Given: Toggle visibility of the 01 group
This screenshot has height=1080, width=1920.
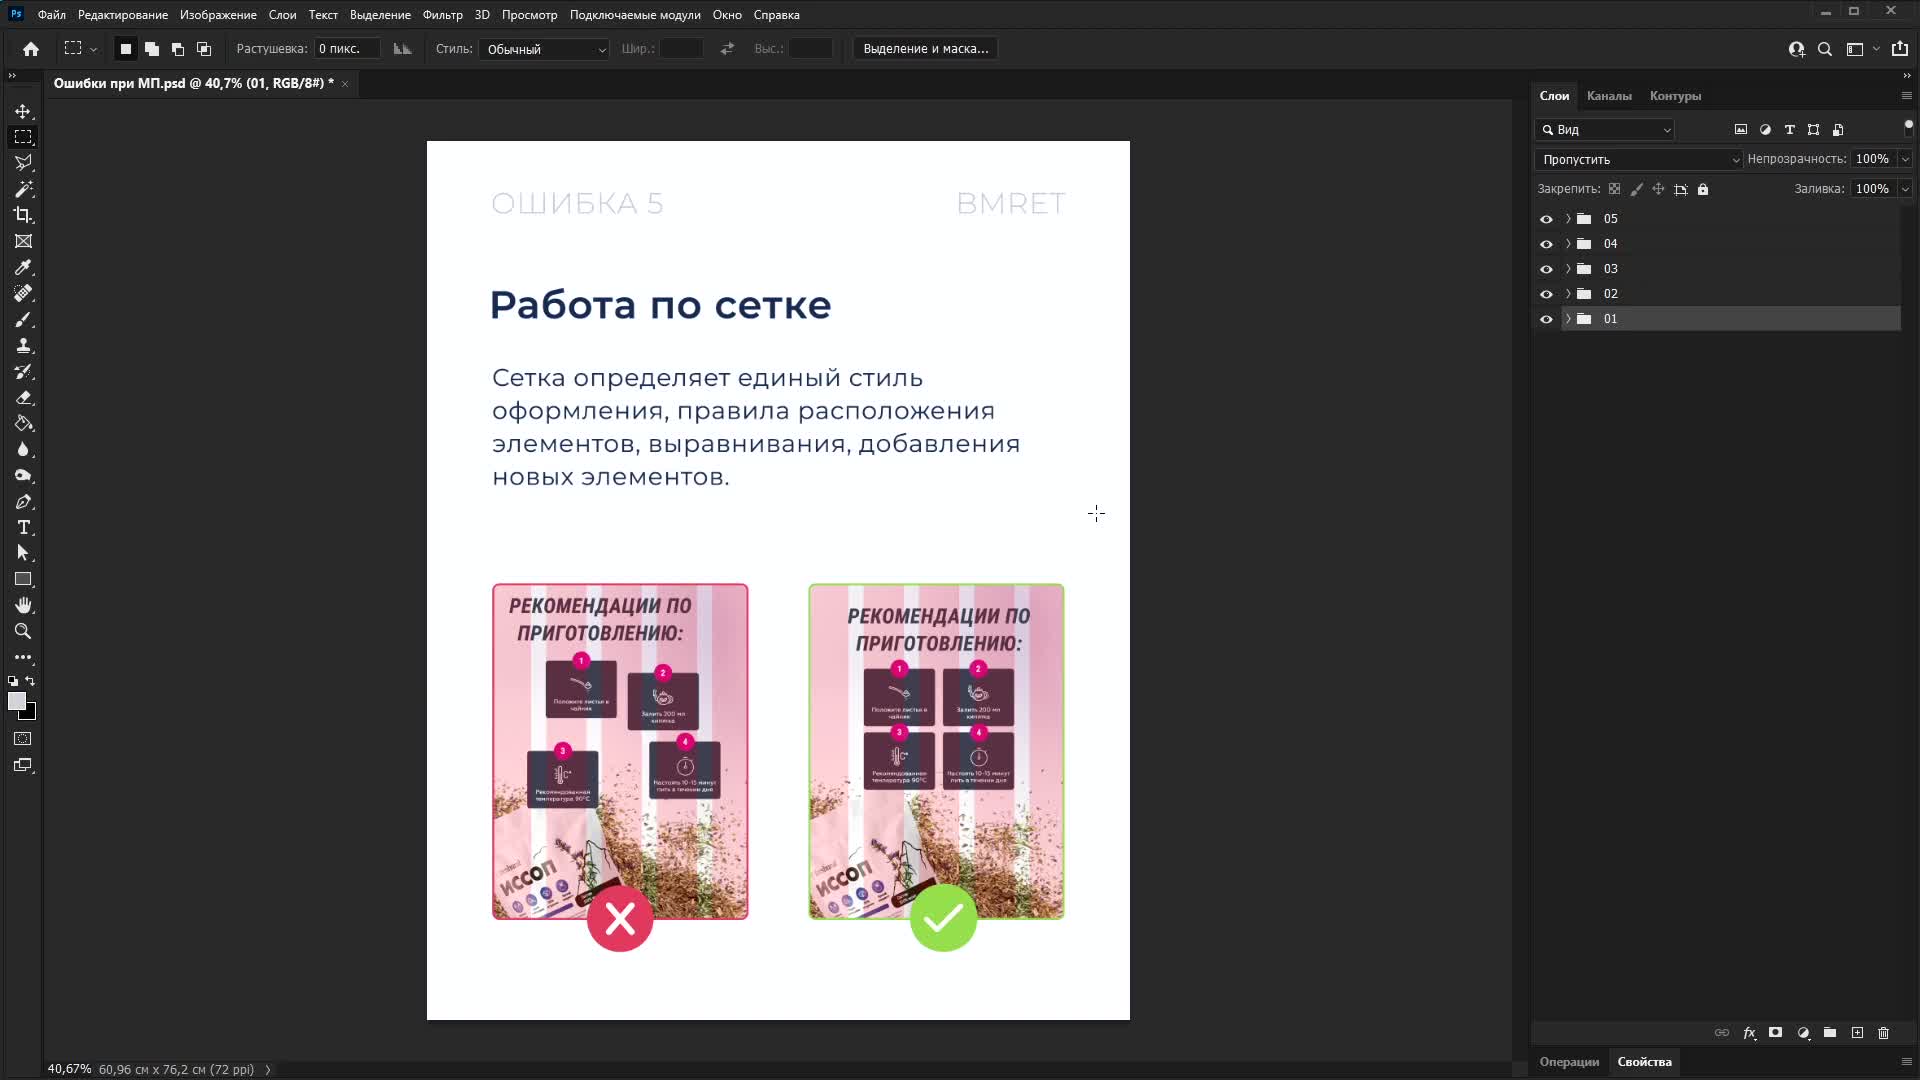Looking at the screenshot, I should (x=1546, y=319).
